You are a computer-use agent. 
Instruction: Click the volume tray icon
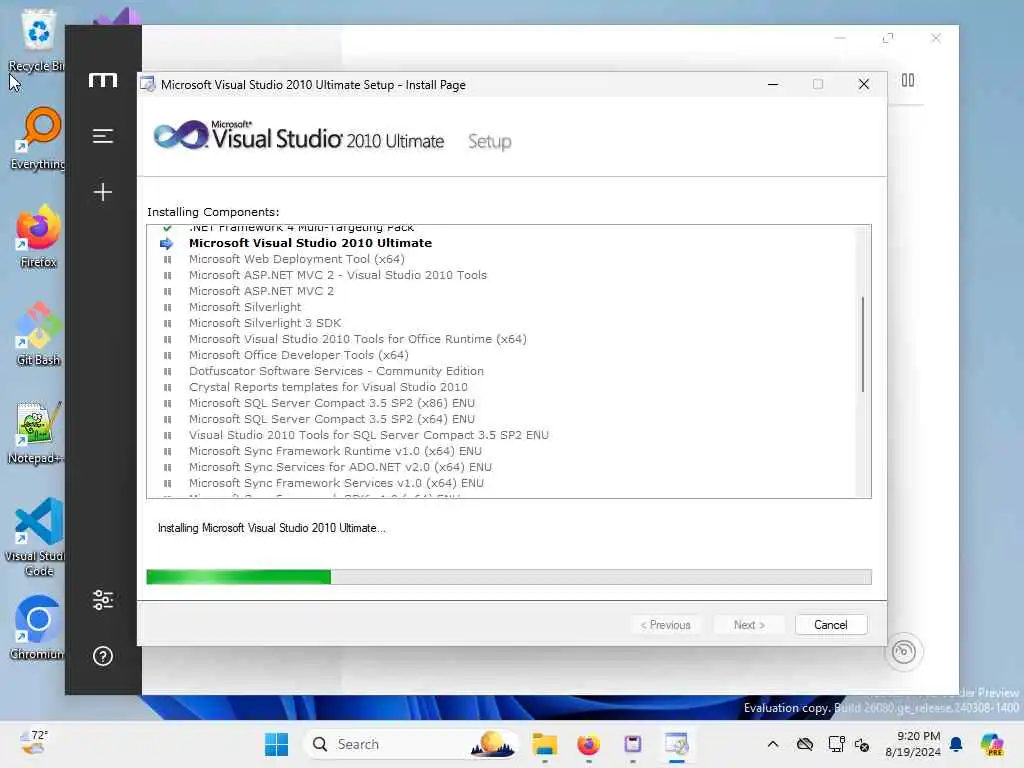pyautogui.click(x=862, y=744)
